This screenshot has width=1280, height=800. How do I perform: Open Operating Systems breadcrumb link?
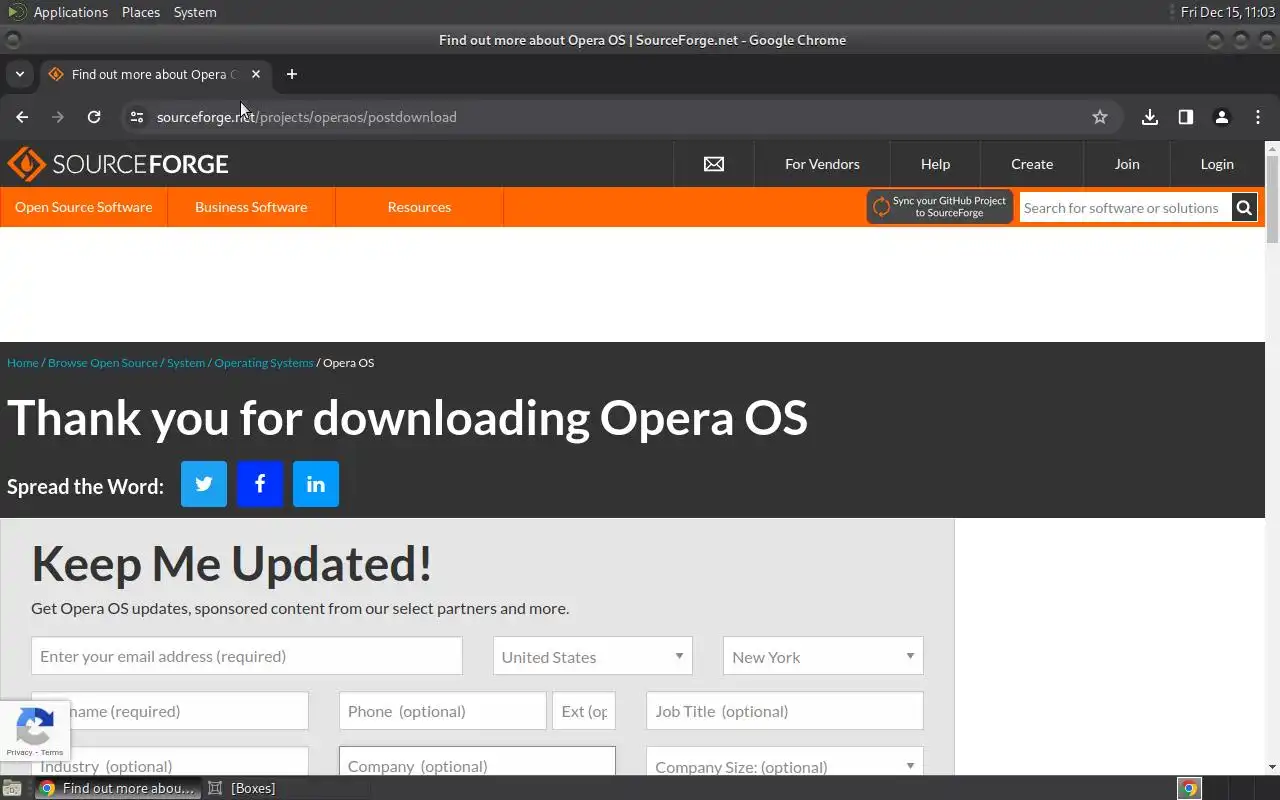click(x=264, y=363)
